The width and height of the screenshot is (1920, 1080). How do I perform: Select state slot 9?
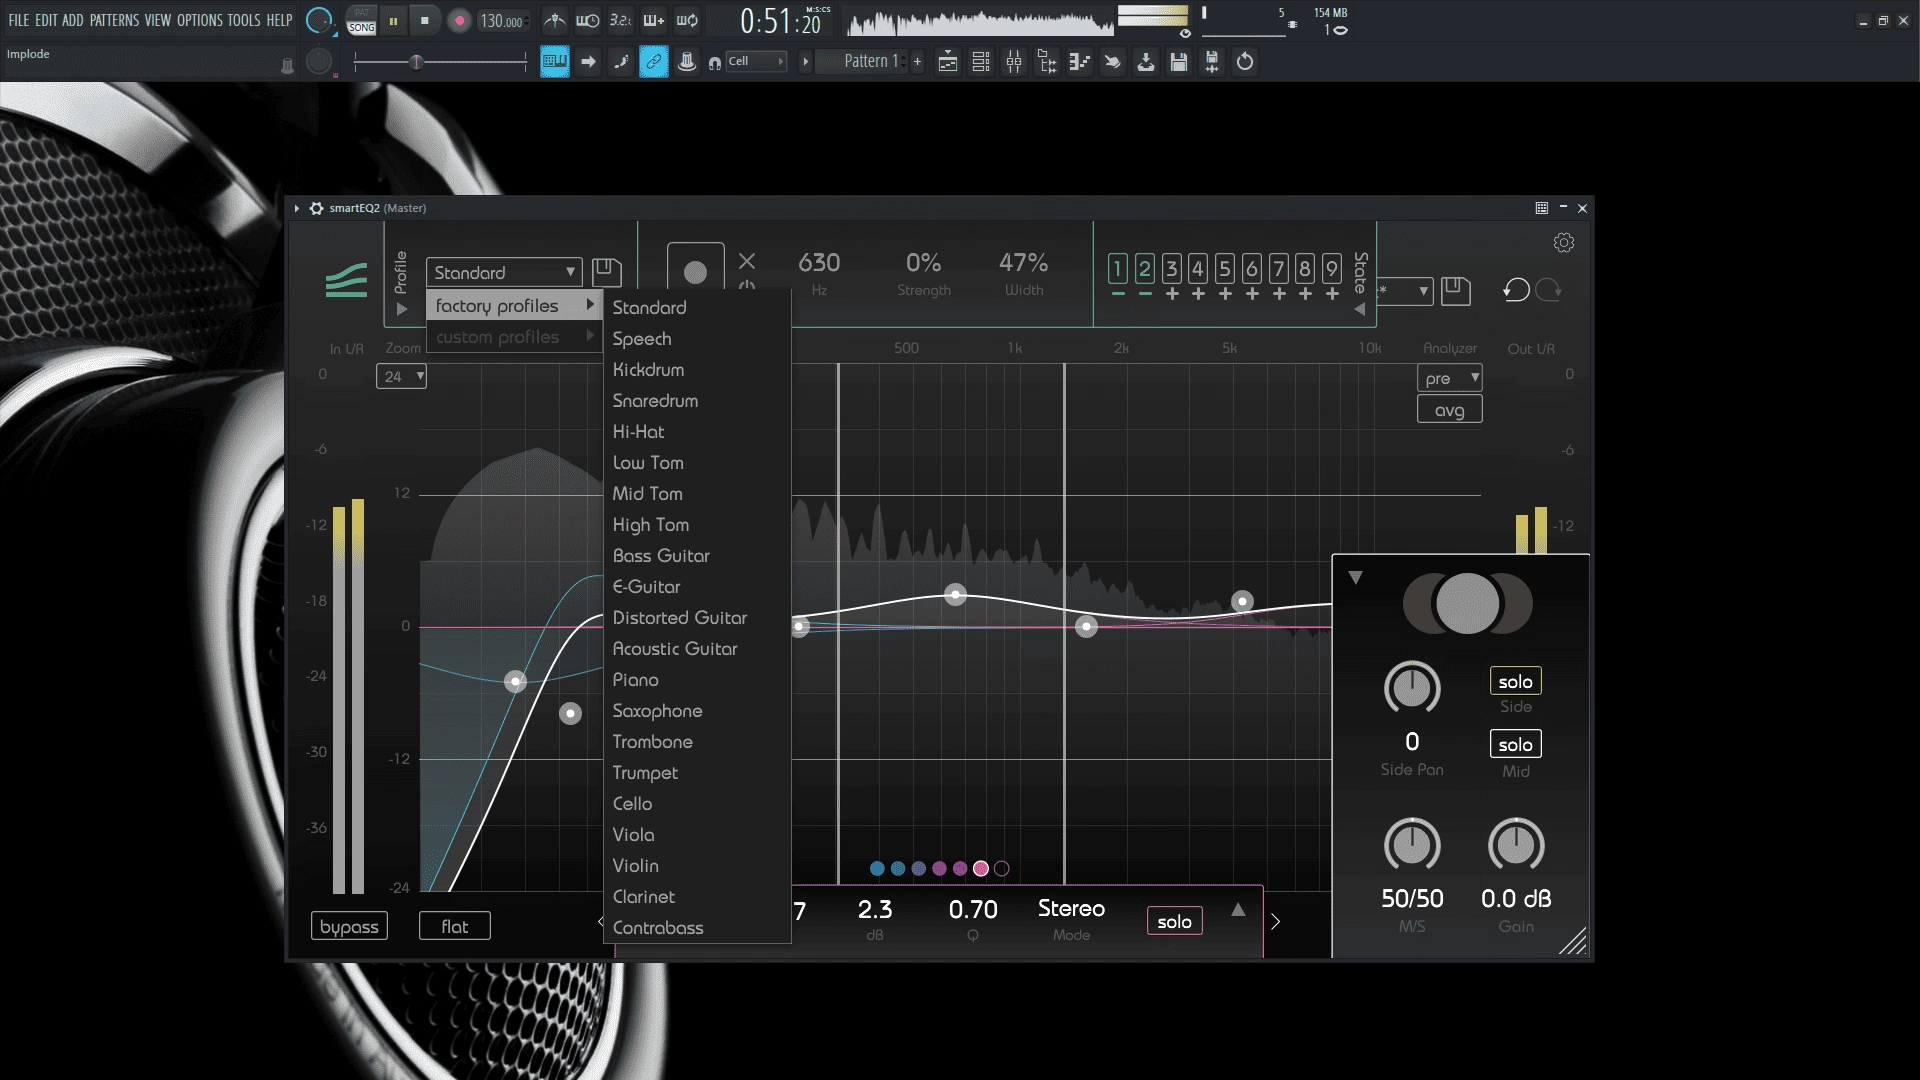tap(1331, 268)
